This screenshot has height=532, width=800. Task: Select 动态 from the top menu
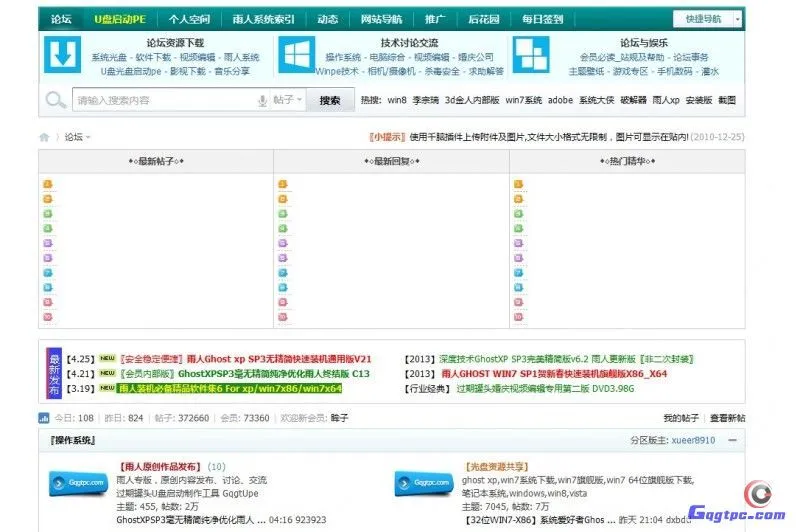point(327,19)
